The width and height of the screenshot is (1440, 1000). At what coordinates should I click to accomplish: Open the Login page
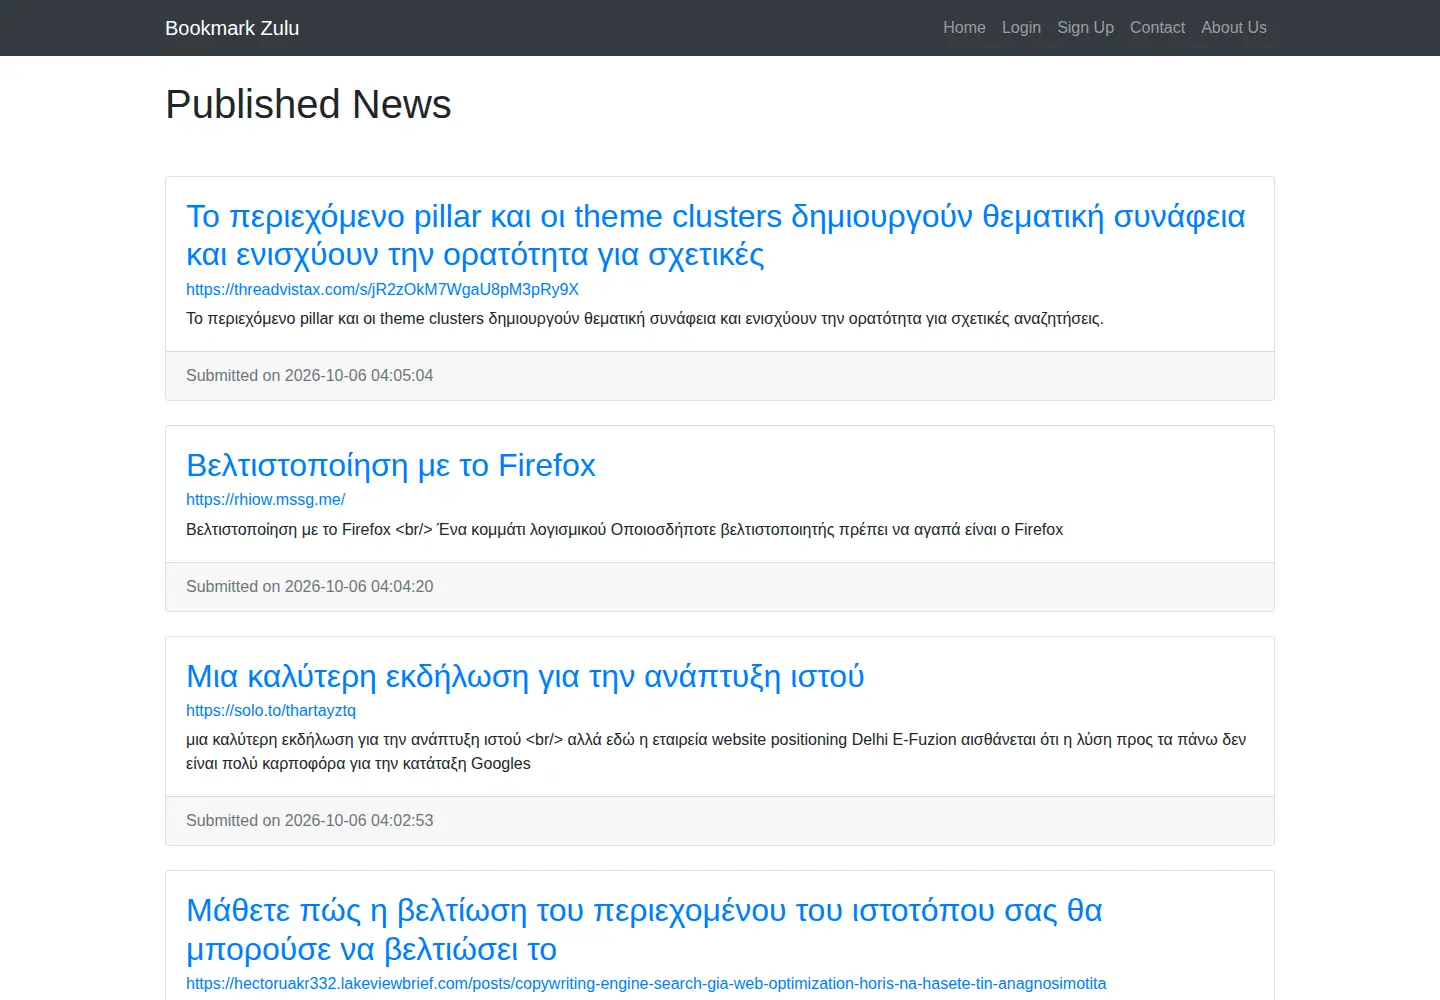click(1021, 28)
